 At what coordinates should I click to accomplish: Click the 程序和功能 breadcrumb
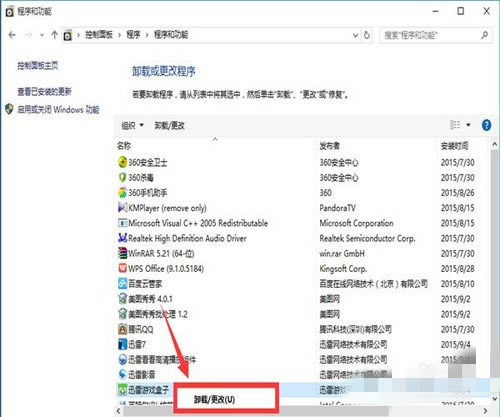click(x=171, y=35)
